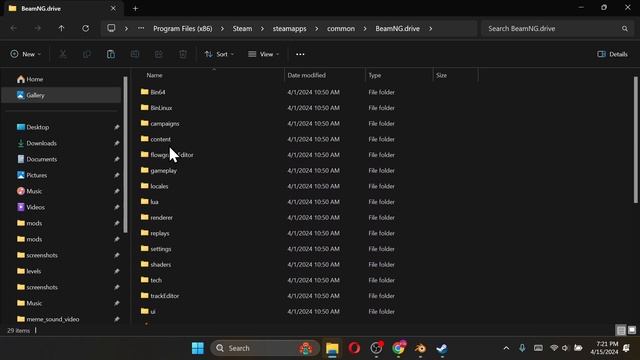Expand chevron after common in address bar
Viewport: 640px width, 360px height.
pos(365,29)
